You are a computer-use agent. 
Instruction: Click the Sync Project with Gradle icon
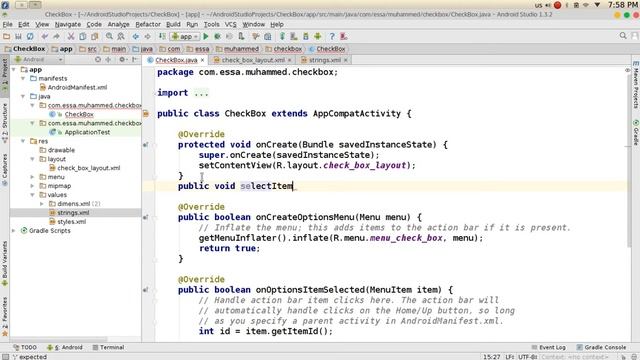282,36
